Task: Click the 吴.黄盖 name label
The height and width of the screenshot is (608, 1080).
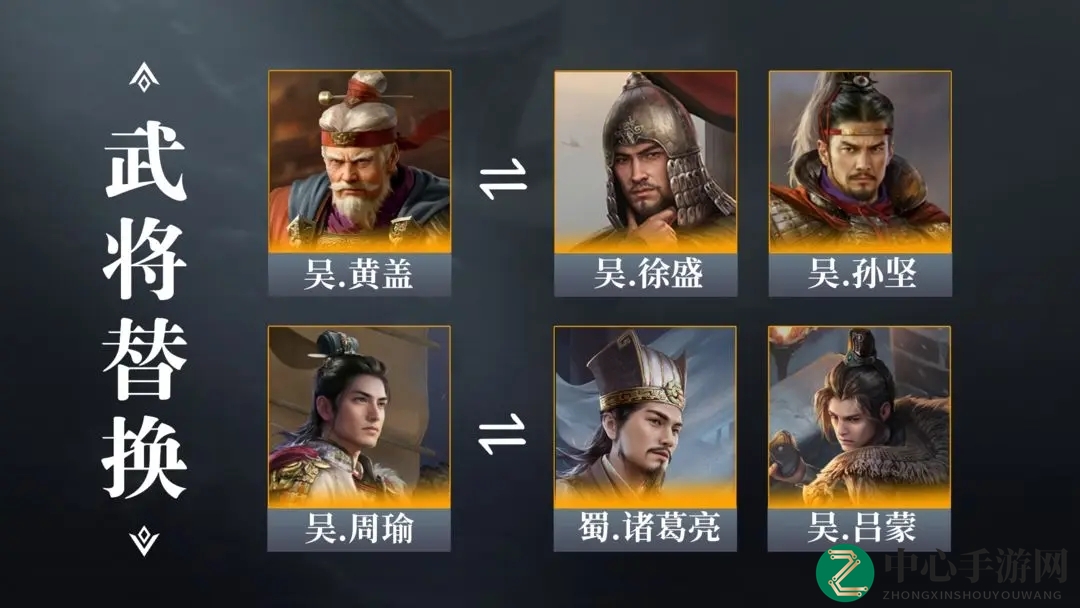Action: click(x=360, y=274)
